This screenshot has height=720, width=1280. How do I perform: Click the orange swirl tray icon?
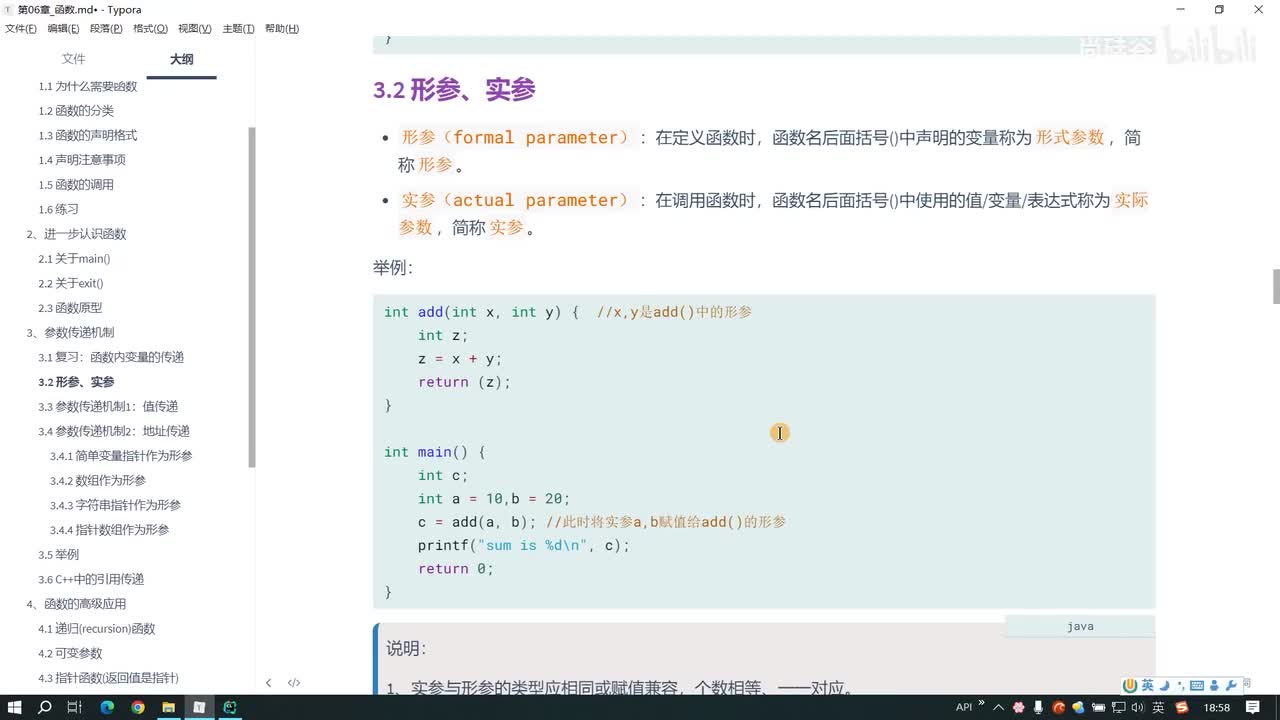(1059, 707)
